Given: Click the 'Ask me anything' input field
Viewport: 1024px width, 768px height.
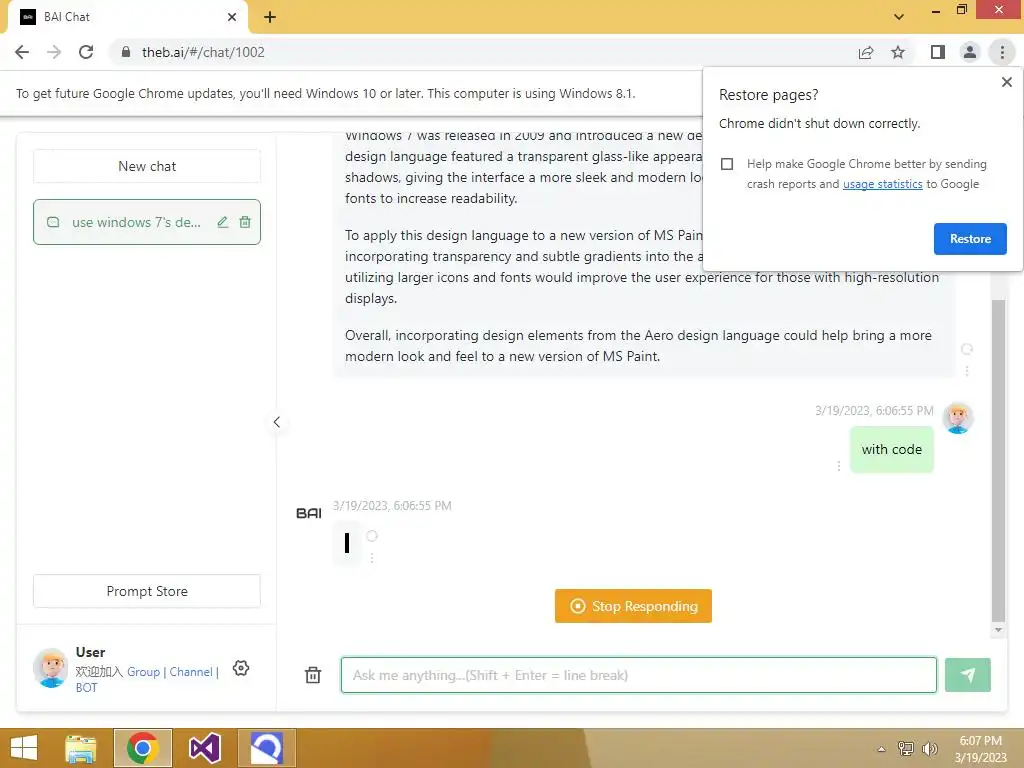Looking at the screenshot, I should tap(638, 675).
